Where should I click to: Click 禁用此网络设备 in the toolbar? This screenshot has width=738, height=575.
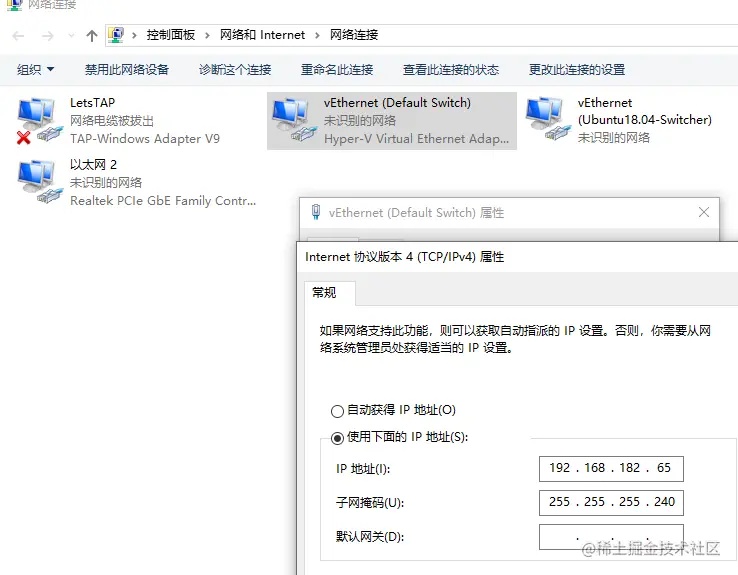pyautogui.click(x=127, y=70)
